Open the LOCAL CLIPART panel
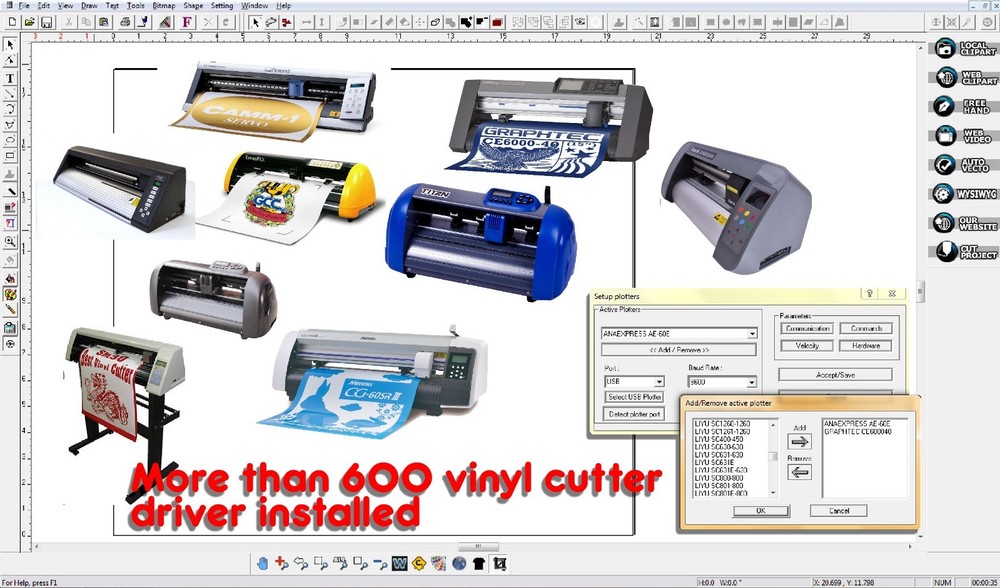This screenshot has width=1000, height=588. point(944,47)
